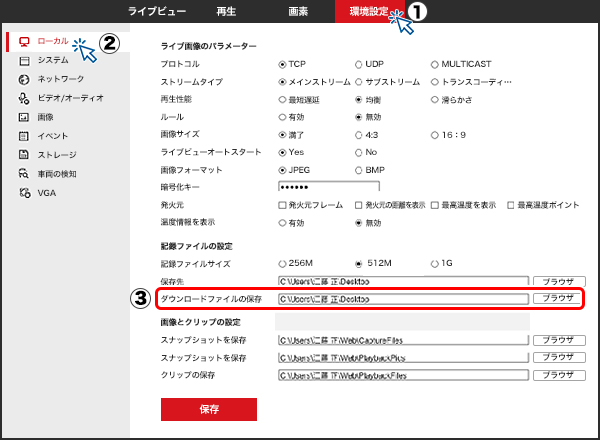The image size is (600, 440).
Task: Click the red 保存 button
Action: point(209,409)
